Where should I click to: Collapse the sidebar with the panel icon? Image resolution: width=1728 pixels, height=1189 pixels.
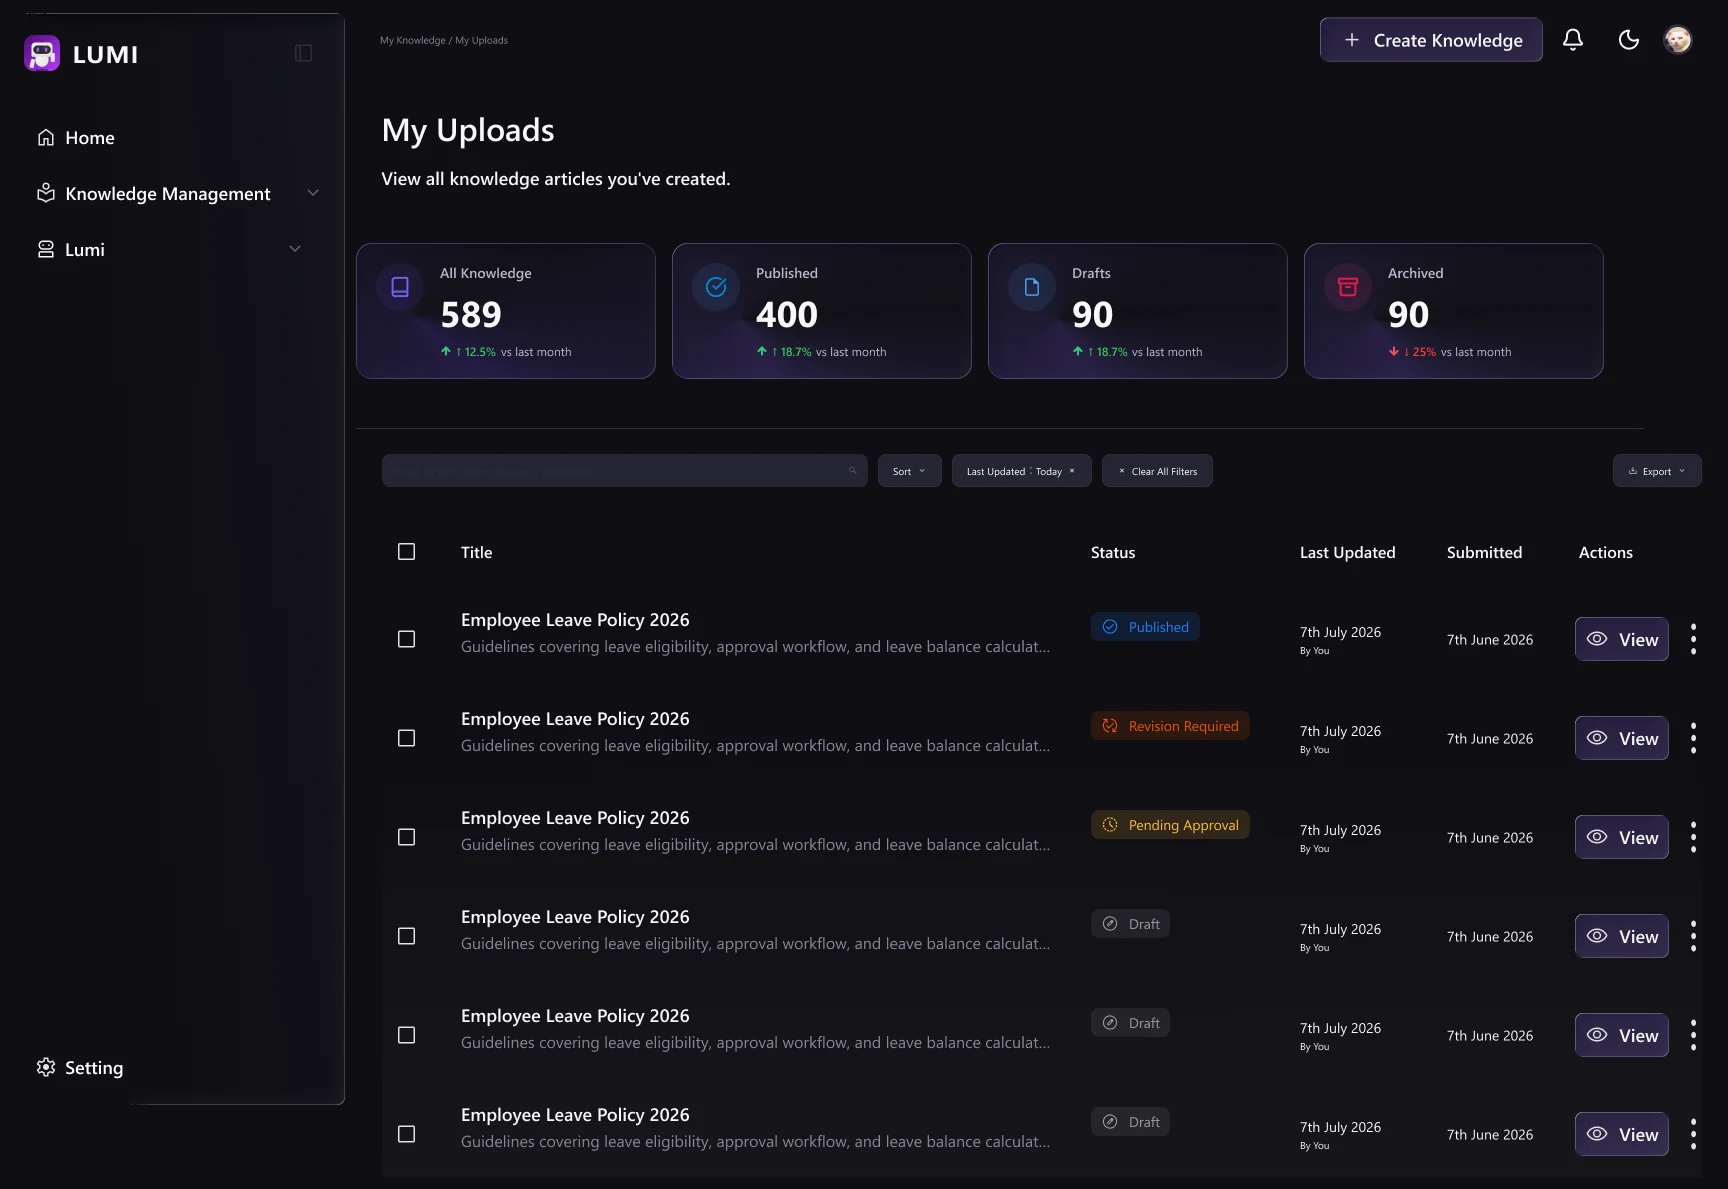(x=304, y=53)
